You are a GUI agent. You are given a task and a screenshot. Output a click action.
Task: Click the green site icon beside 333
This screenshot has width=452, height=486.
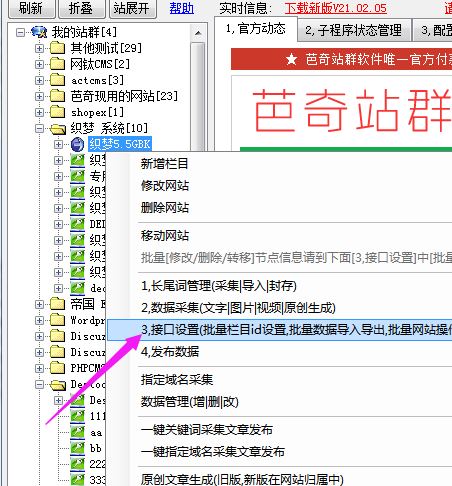[x=77, y=479]
